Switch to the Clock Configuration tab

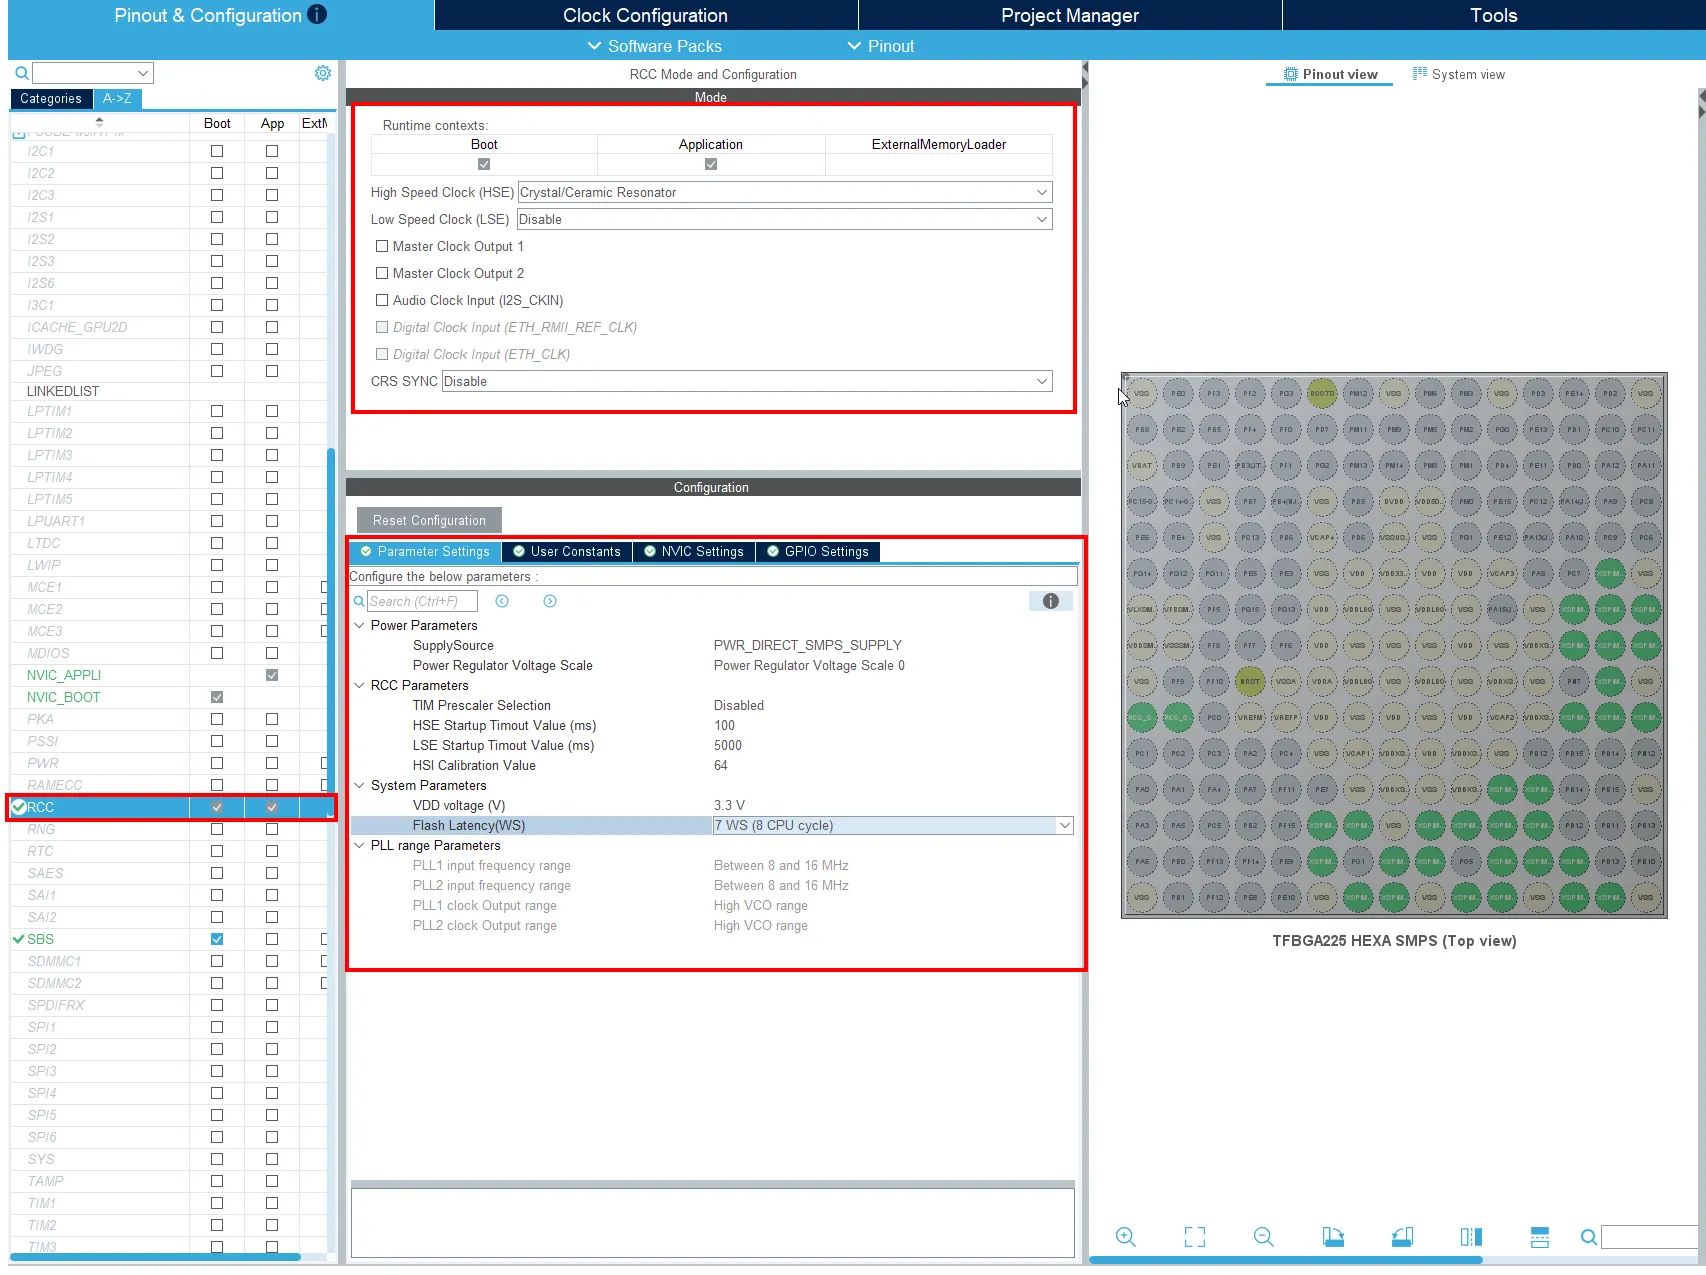(645, 15)
